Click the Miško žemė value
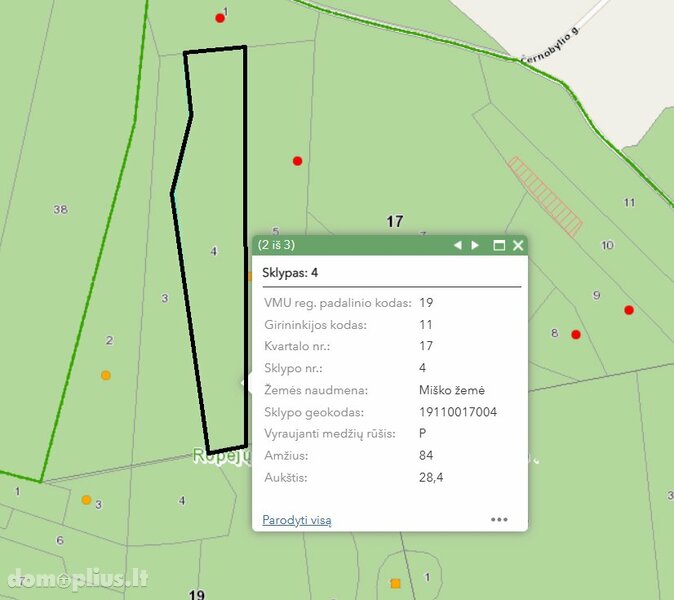Viewport: 674px width, 600px height. 452,390
